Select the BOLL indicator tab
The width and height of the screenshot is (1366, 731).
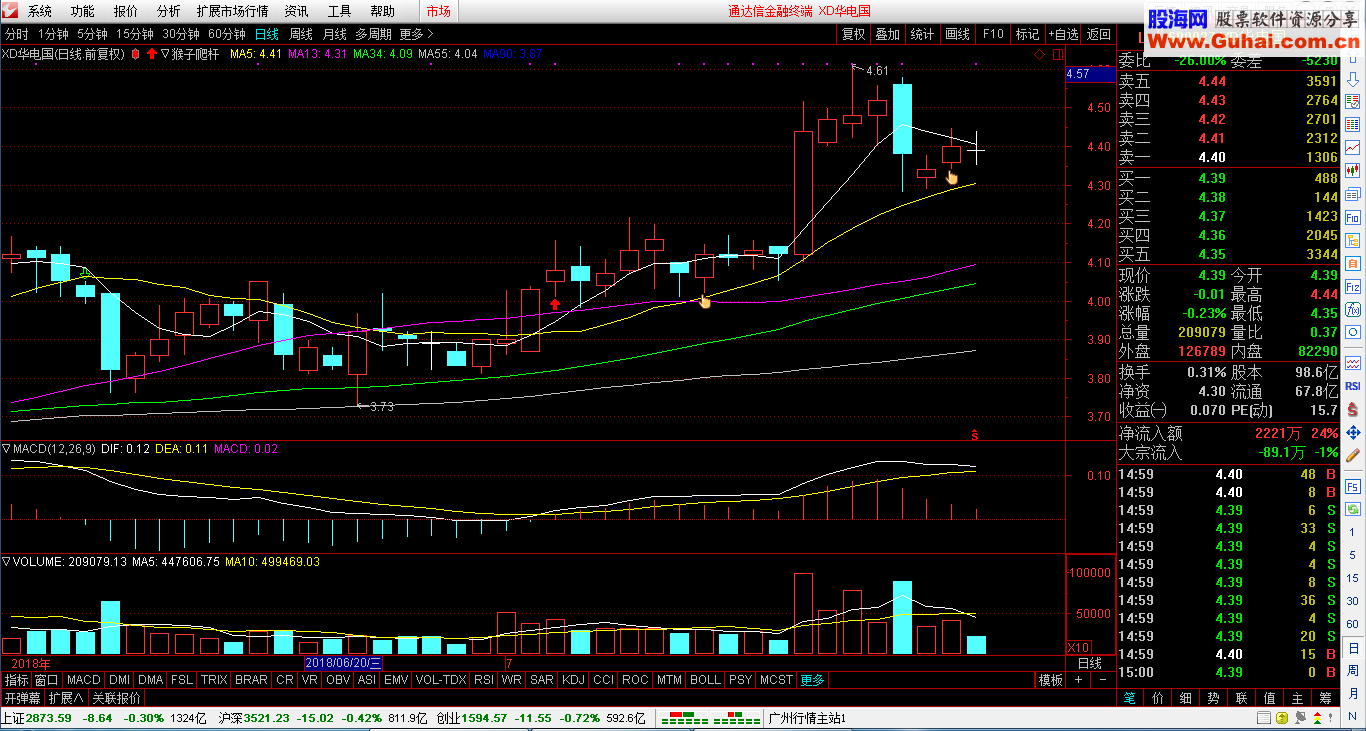pos(705,680)
